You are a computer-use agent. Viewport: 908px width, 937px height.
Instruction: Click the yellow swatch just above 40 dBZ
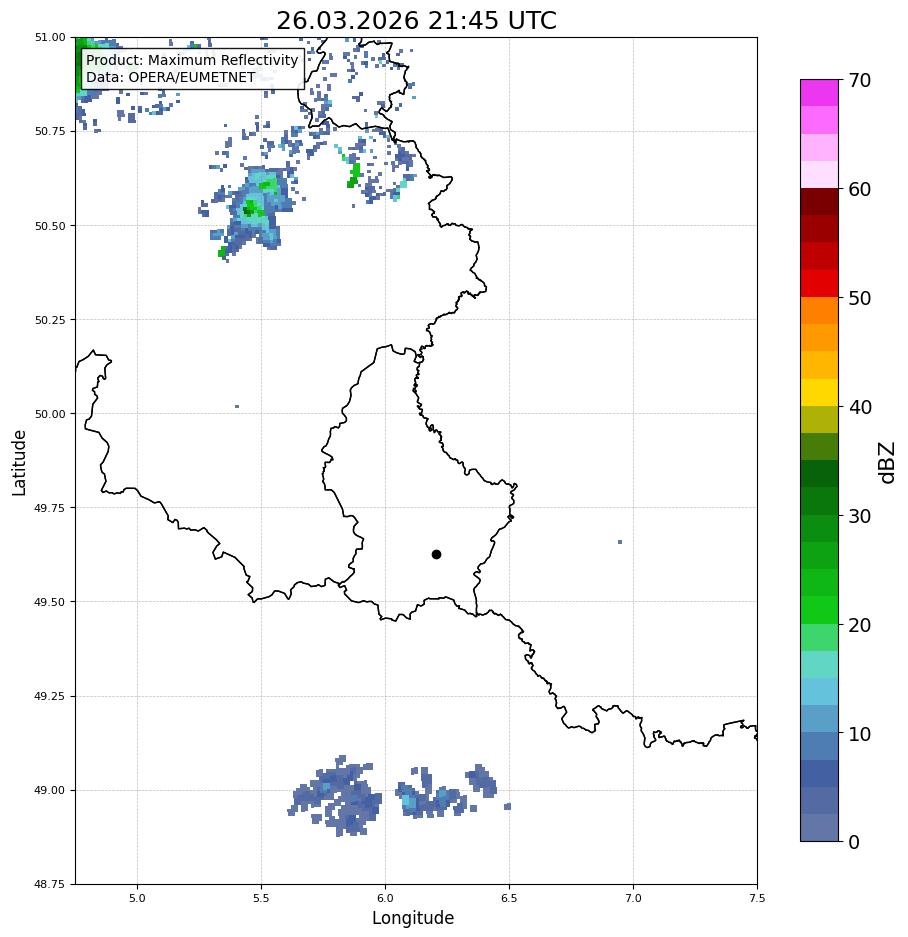tap(820, 393)
